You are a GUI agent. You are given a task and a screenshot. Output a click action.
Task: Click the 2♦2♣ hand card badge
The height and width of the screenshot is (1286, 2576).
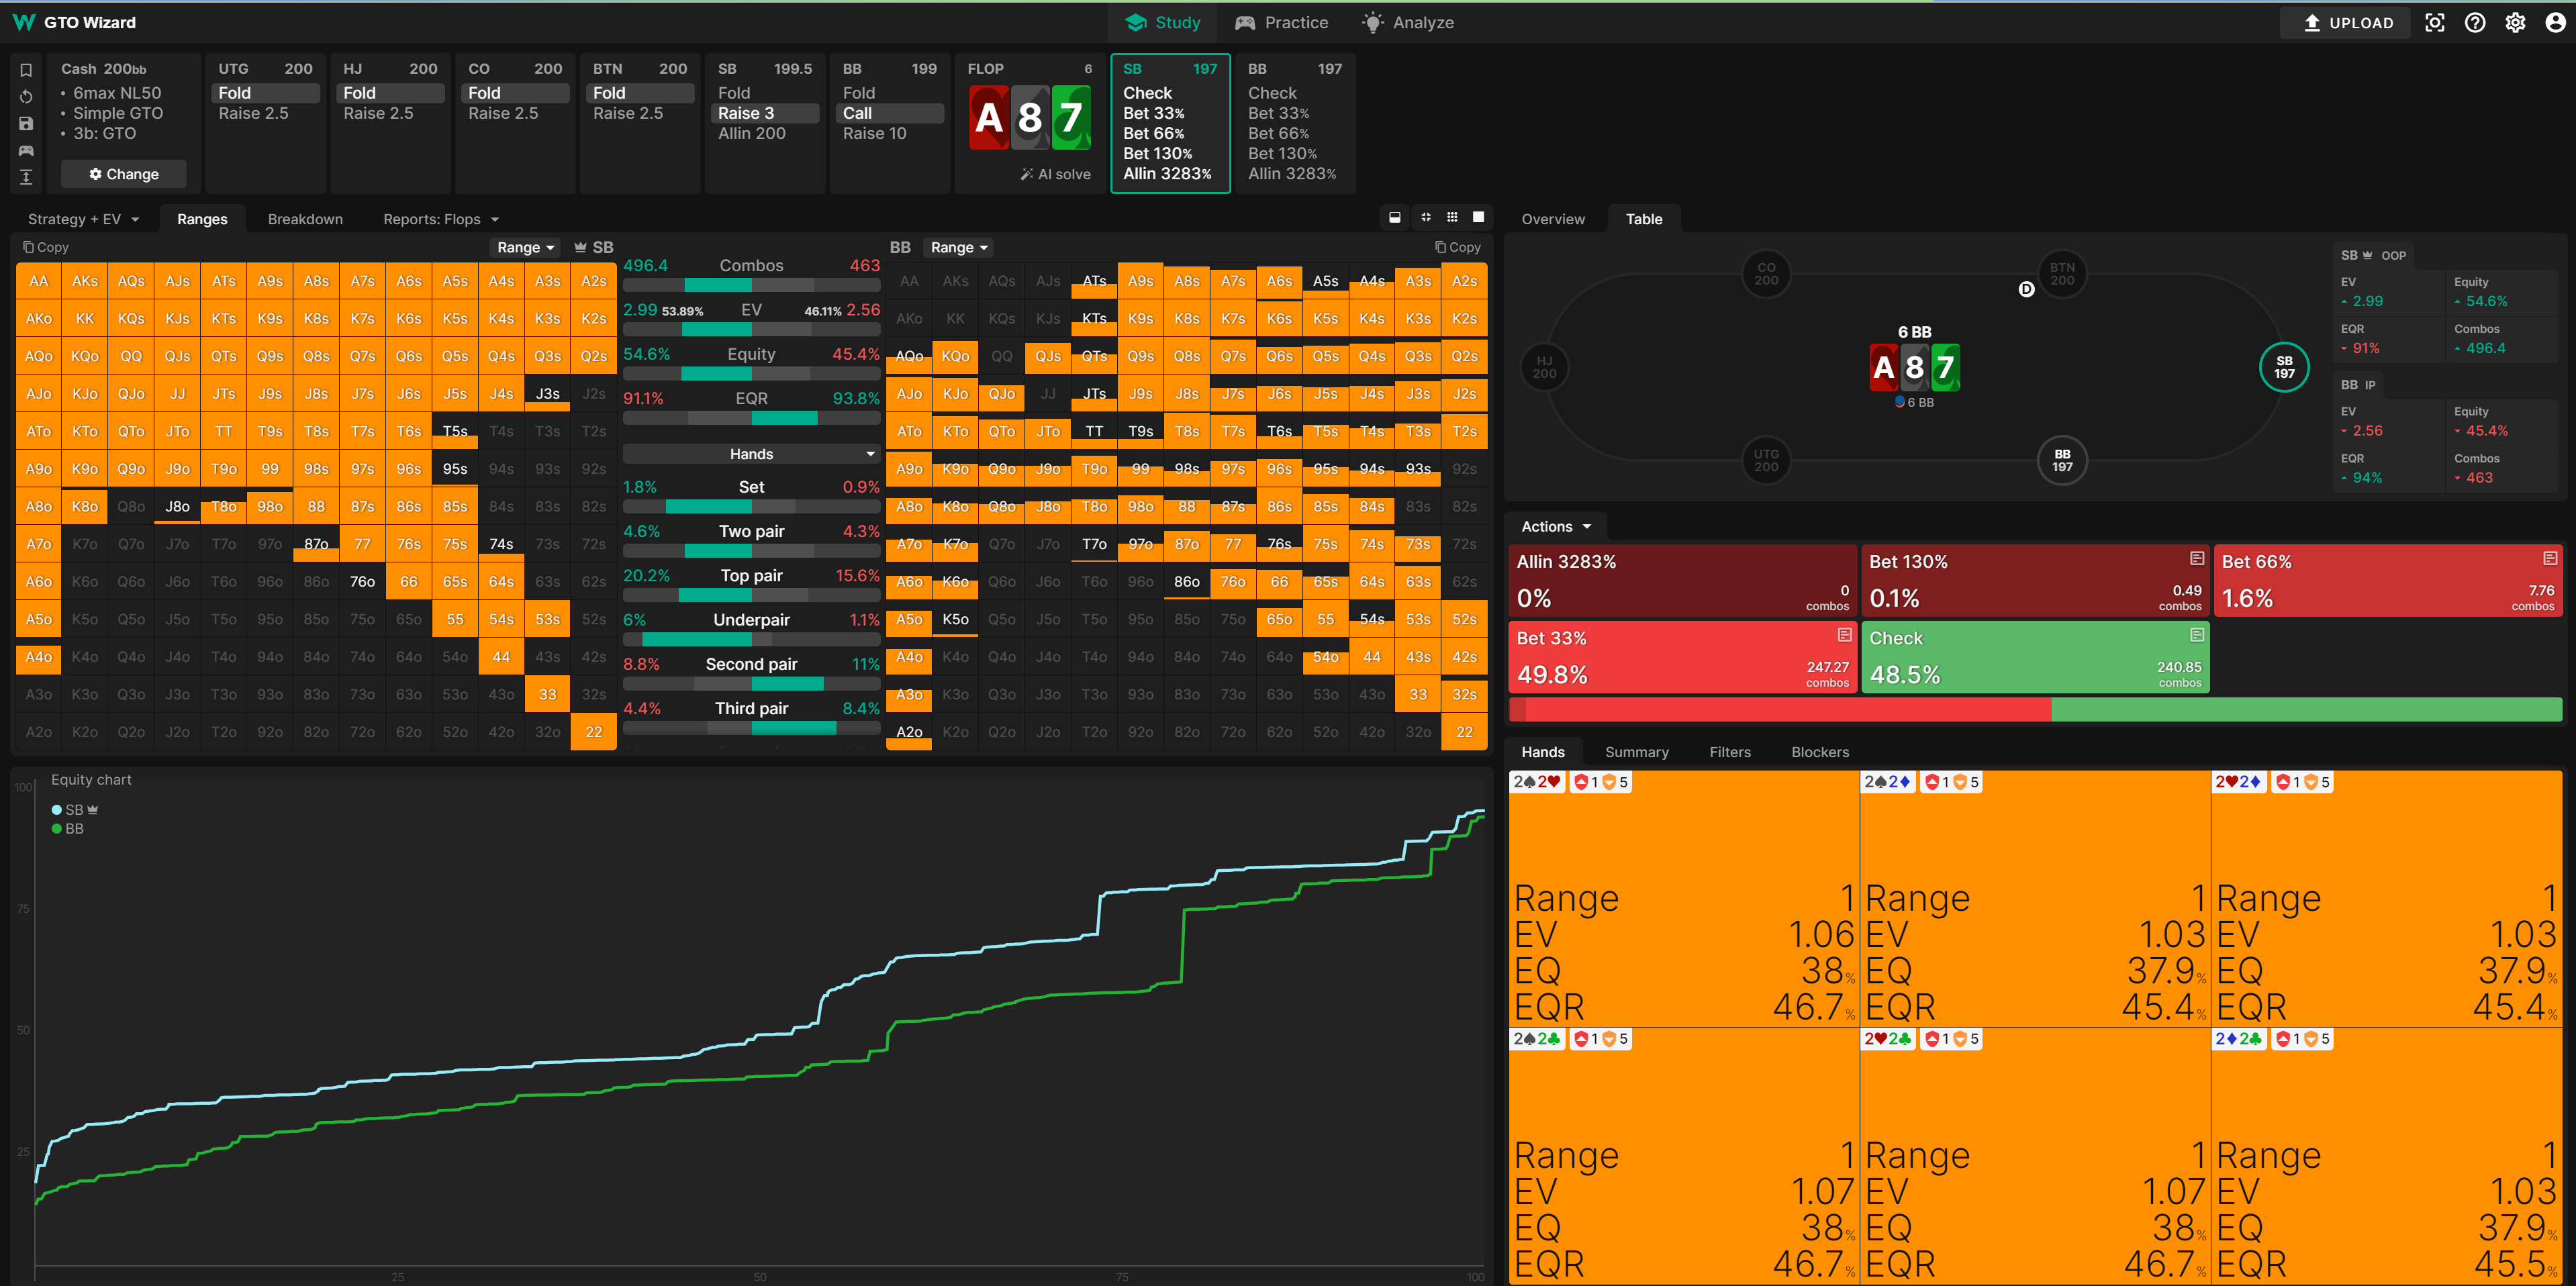2240,1039
